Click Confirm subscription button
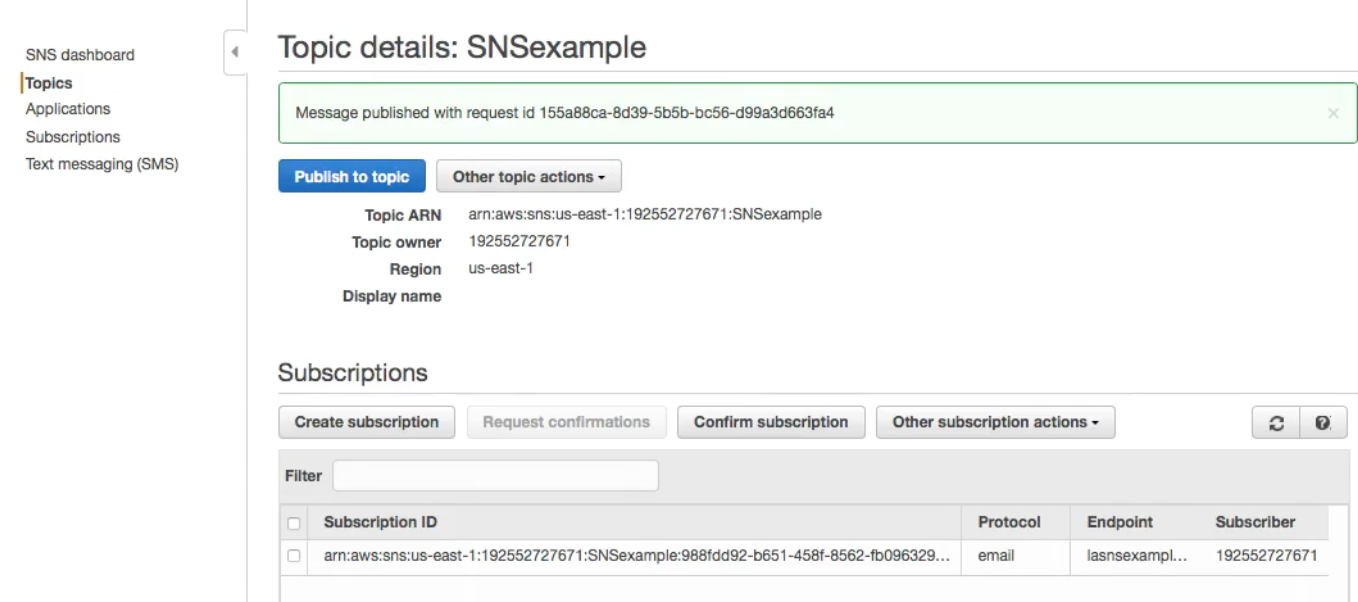 (x=771, y=422)
